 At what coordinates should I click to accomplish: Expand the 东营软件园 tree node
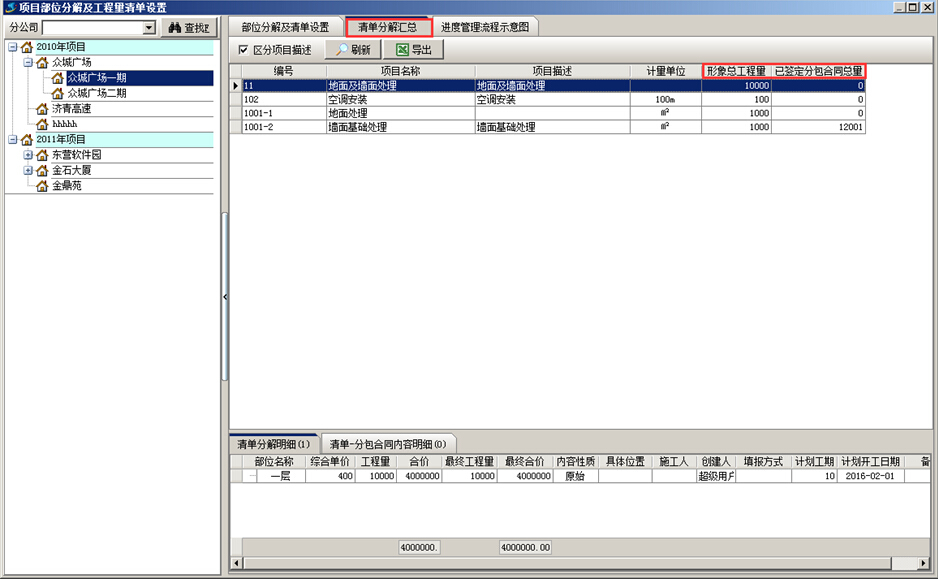tap(28, 155)
